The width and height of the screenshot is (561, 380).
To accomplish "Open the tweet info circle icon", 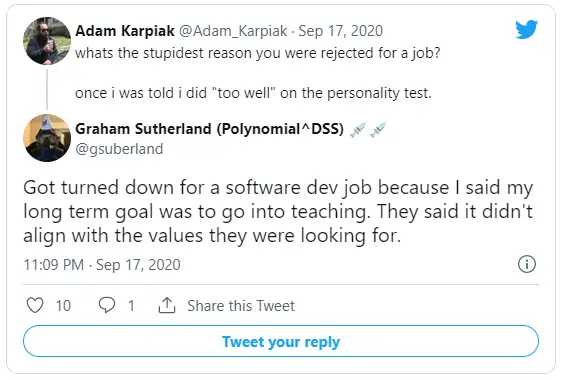I will coord(527,264).
